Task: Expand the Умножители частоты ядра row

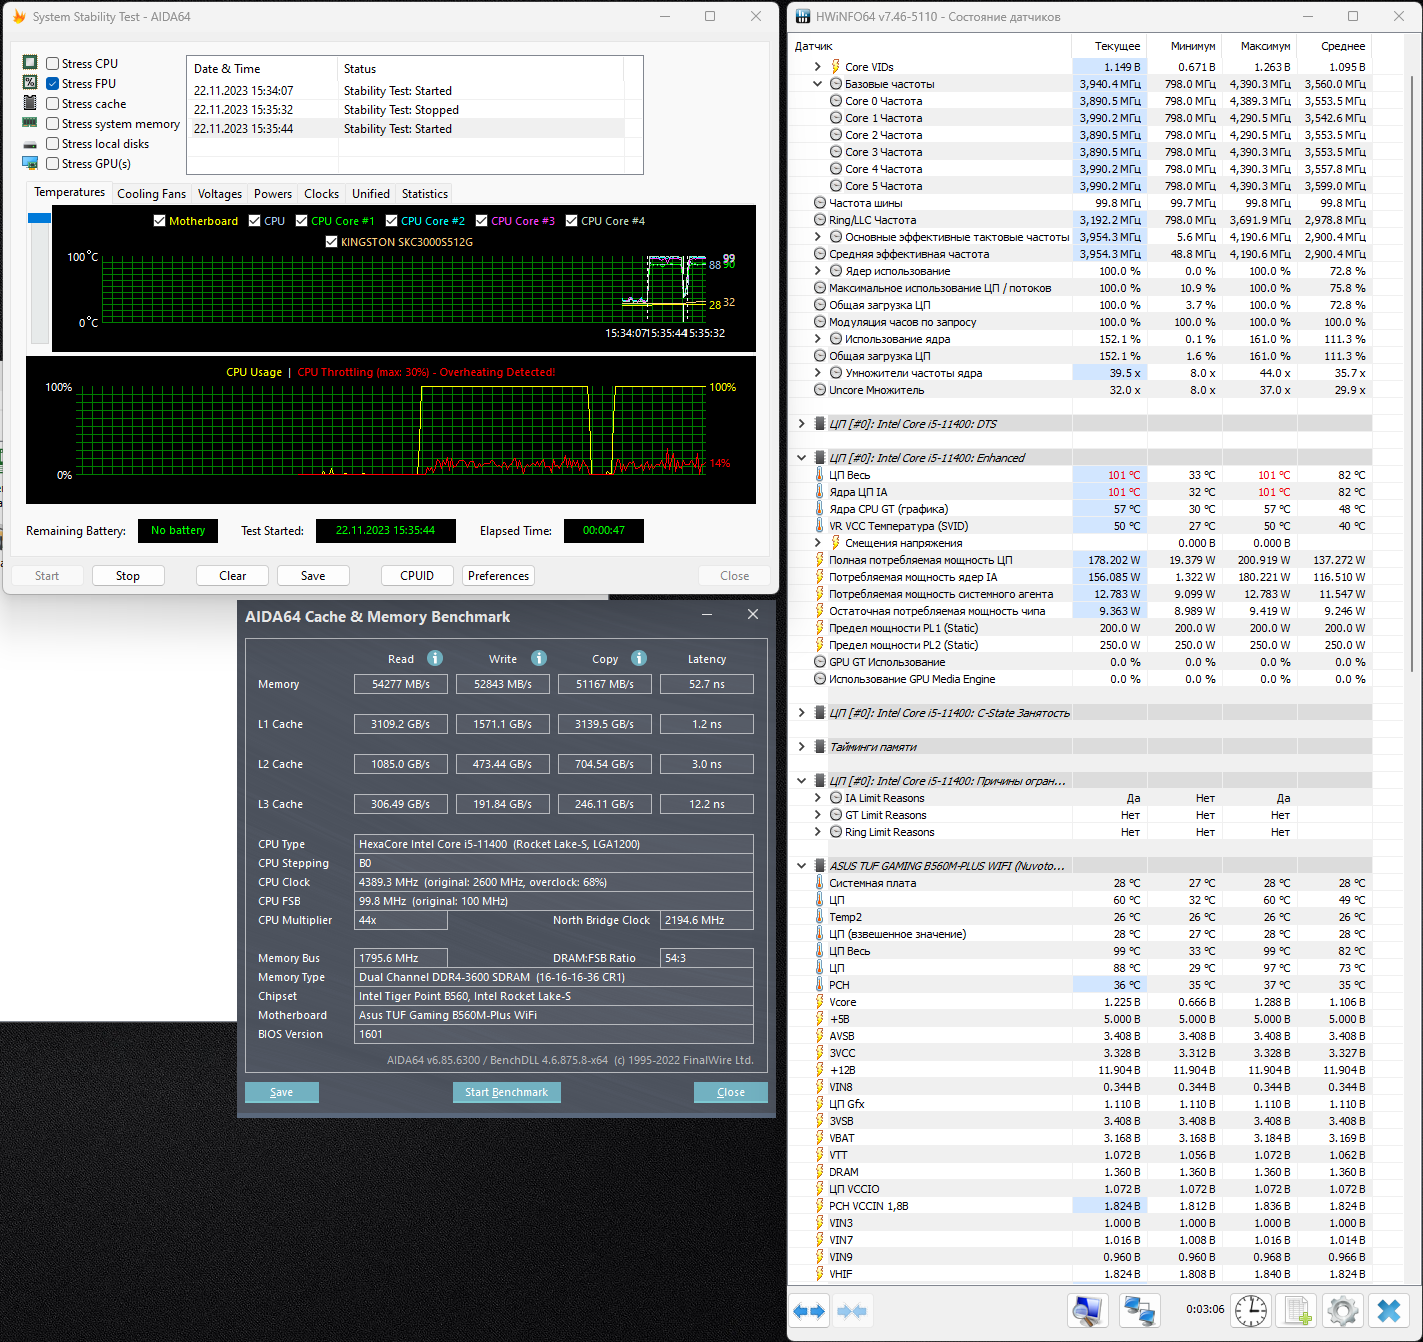Action: coord(818,373)
